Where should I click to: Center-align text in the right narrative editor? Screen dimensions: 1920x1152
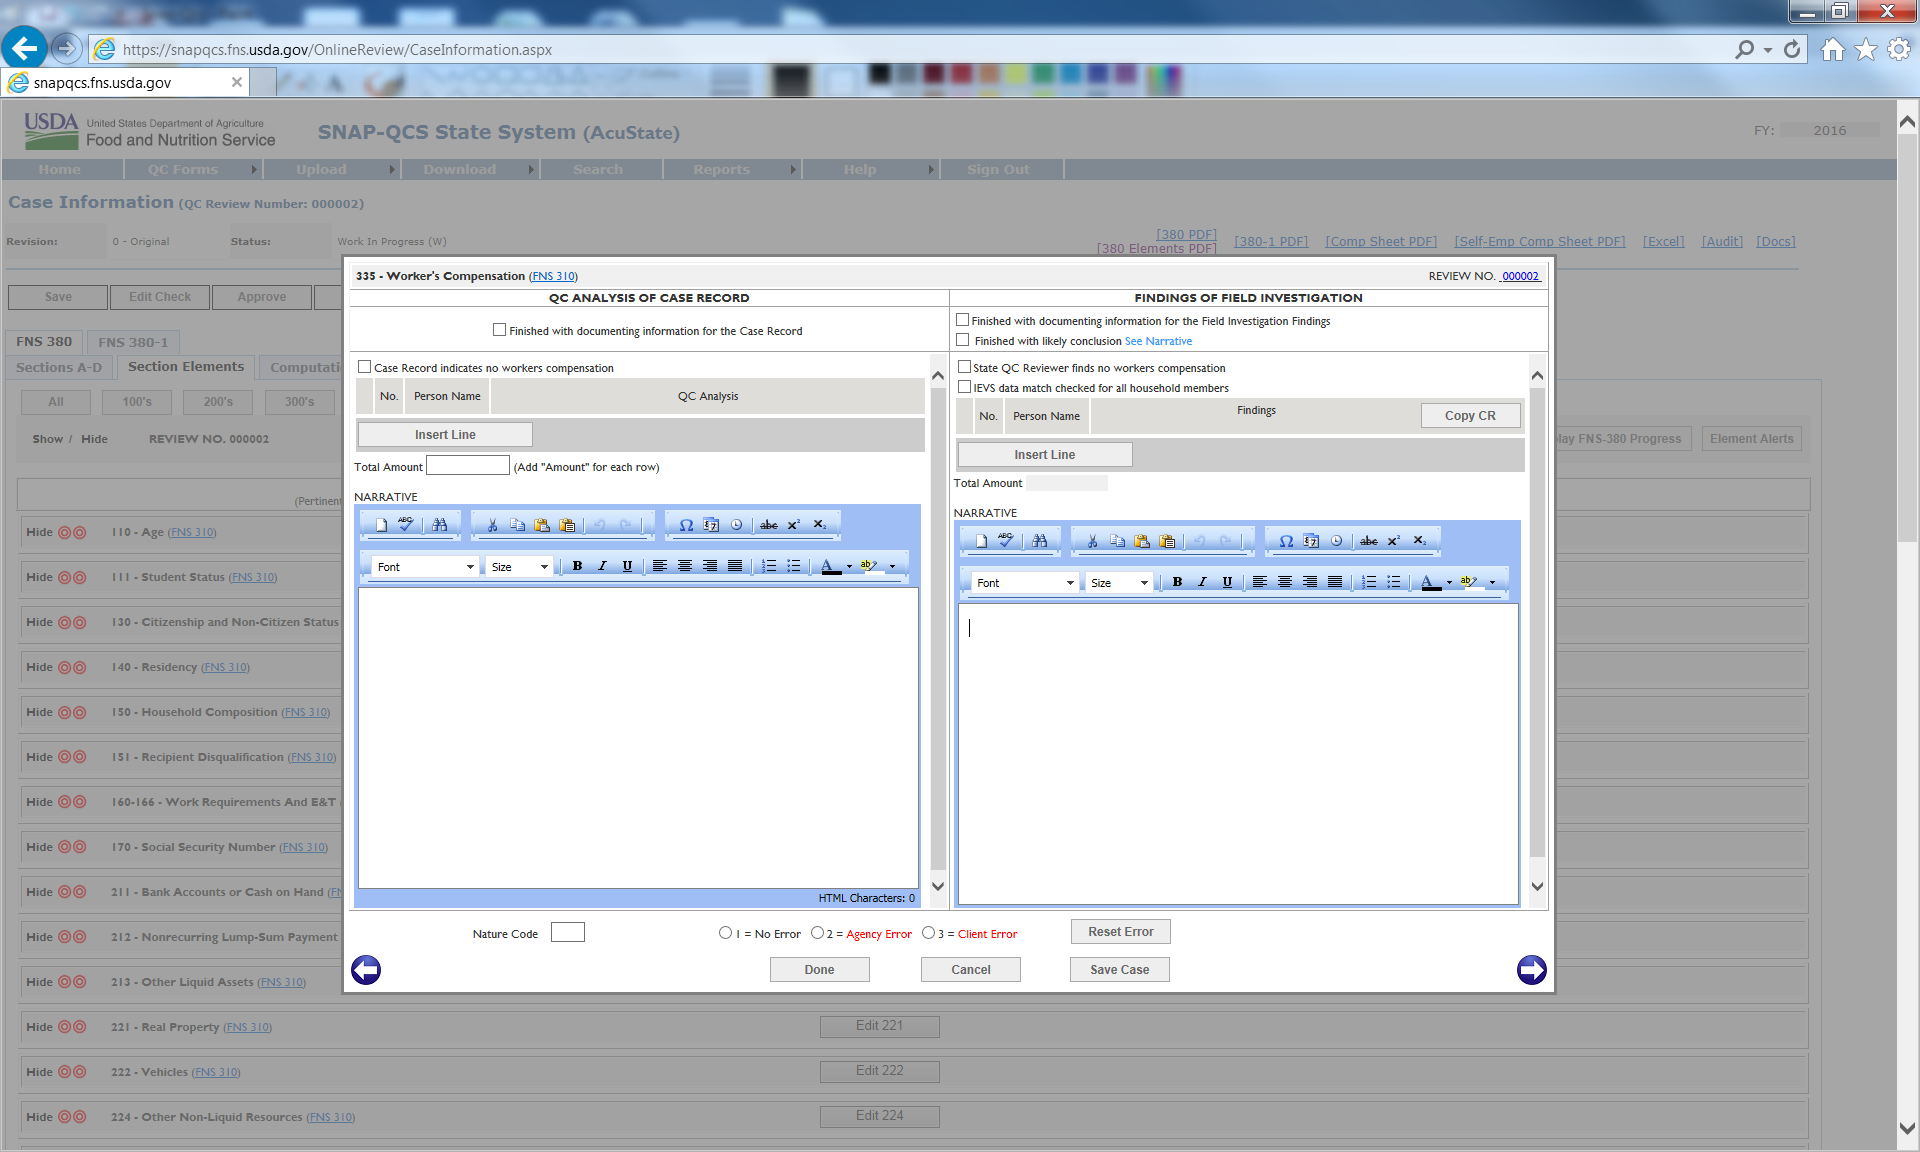pos(1285,582)
